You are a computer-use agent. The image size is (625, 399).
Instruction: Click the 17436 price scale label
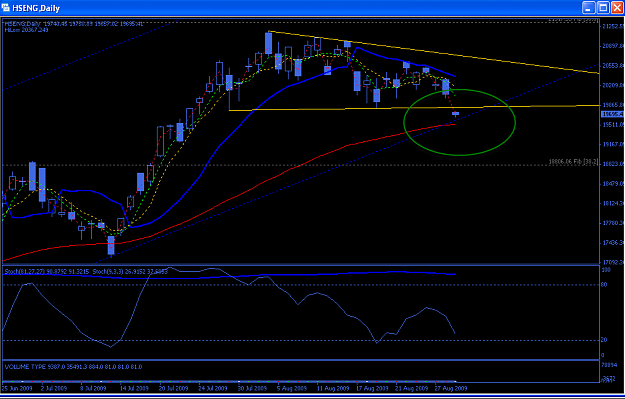(612, 243)
